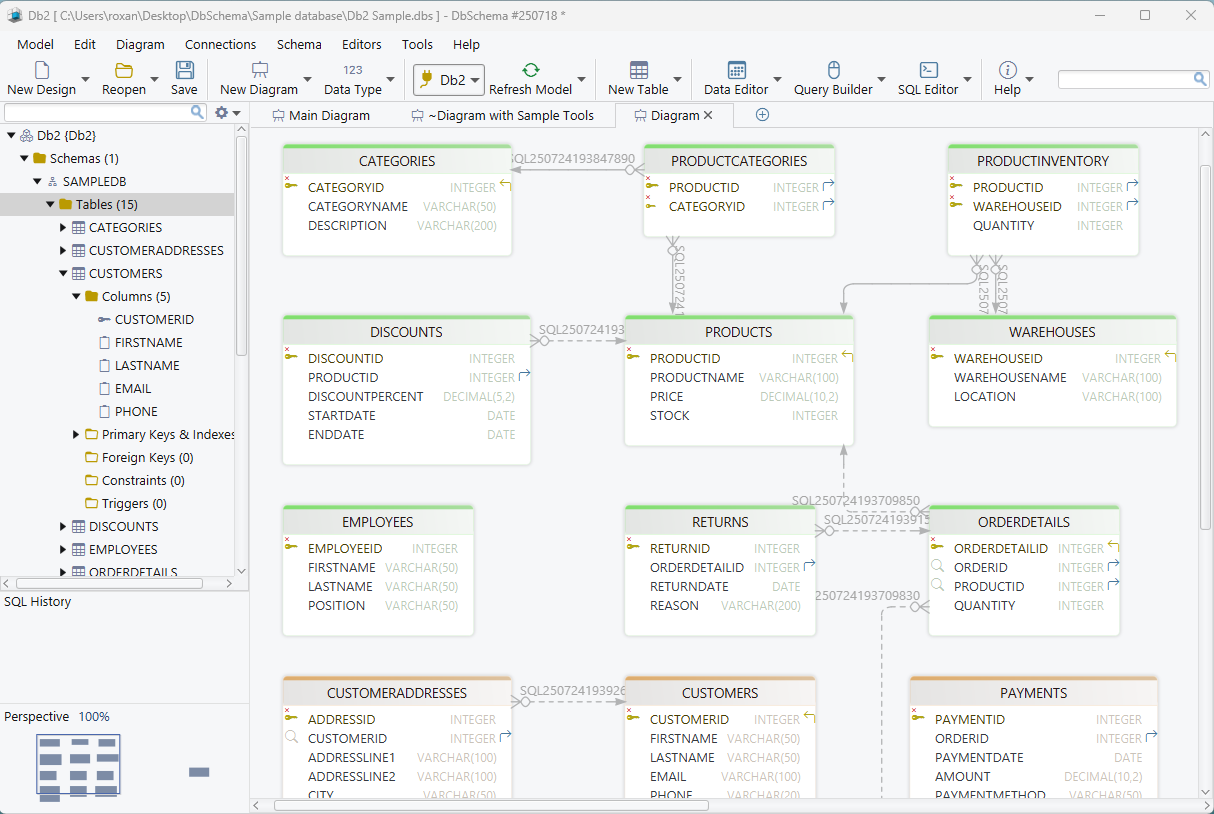The image size is (1214, 814).
Task: Open the Connections menu
Action: coord(221,44)
